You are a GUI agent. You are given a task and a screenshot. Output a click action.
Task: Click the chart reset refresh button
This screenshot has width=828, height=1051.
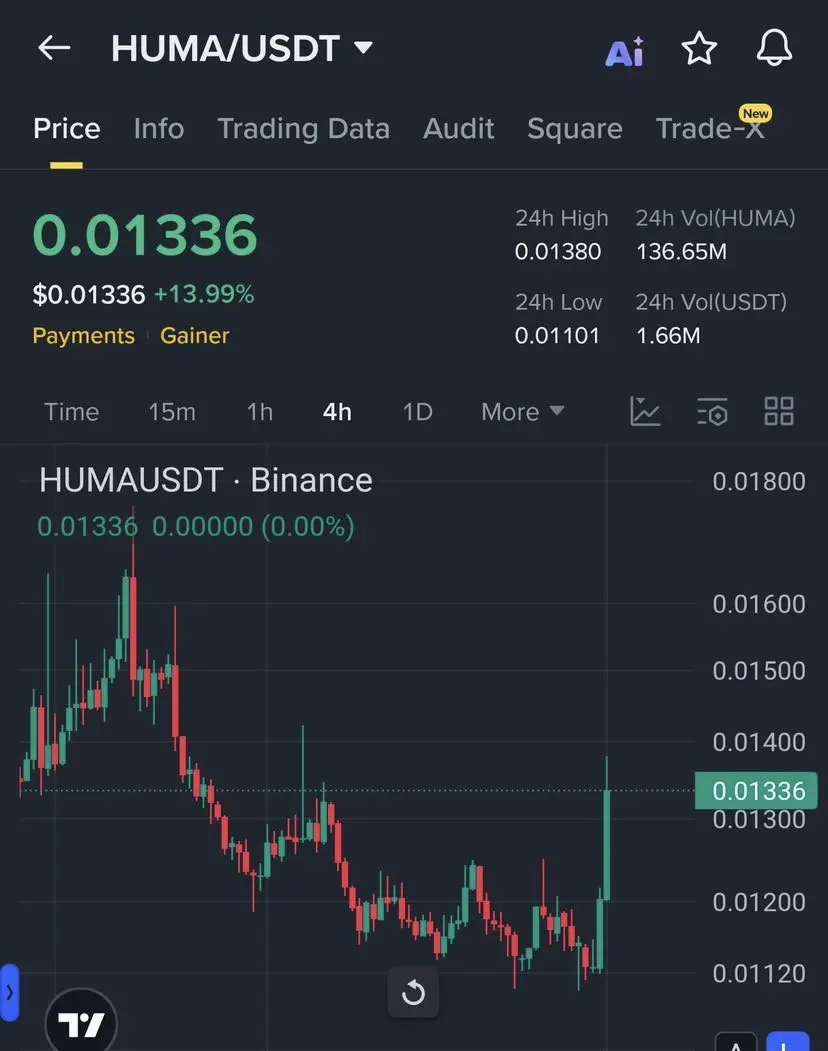[x=413, y=992]
